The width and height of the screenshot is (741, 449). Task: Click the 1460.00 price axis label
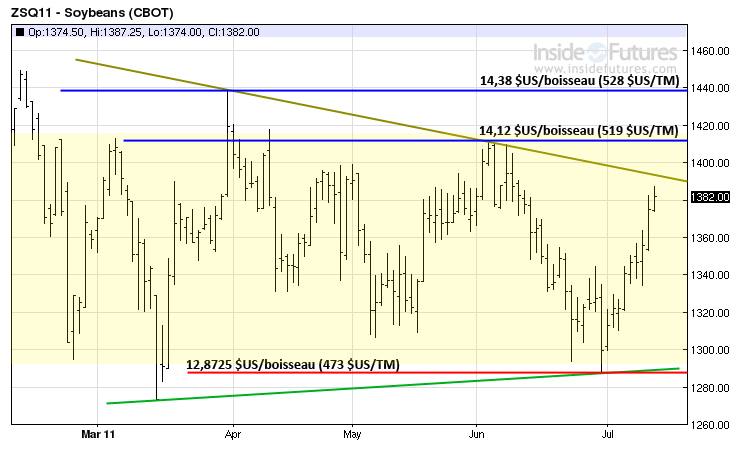711,50
